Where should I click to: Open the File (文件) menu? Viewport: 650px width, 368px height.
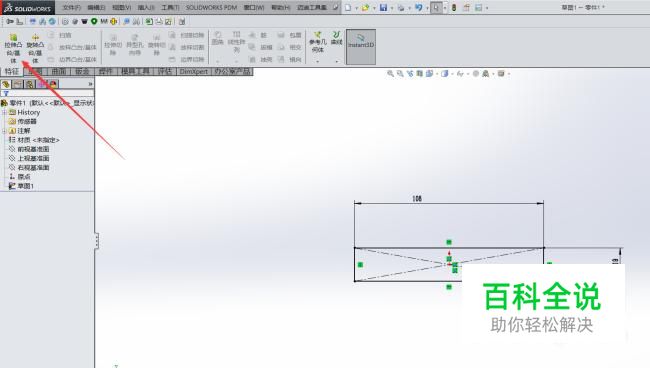coord(72,7)
